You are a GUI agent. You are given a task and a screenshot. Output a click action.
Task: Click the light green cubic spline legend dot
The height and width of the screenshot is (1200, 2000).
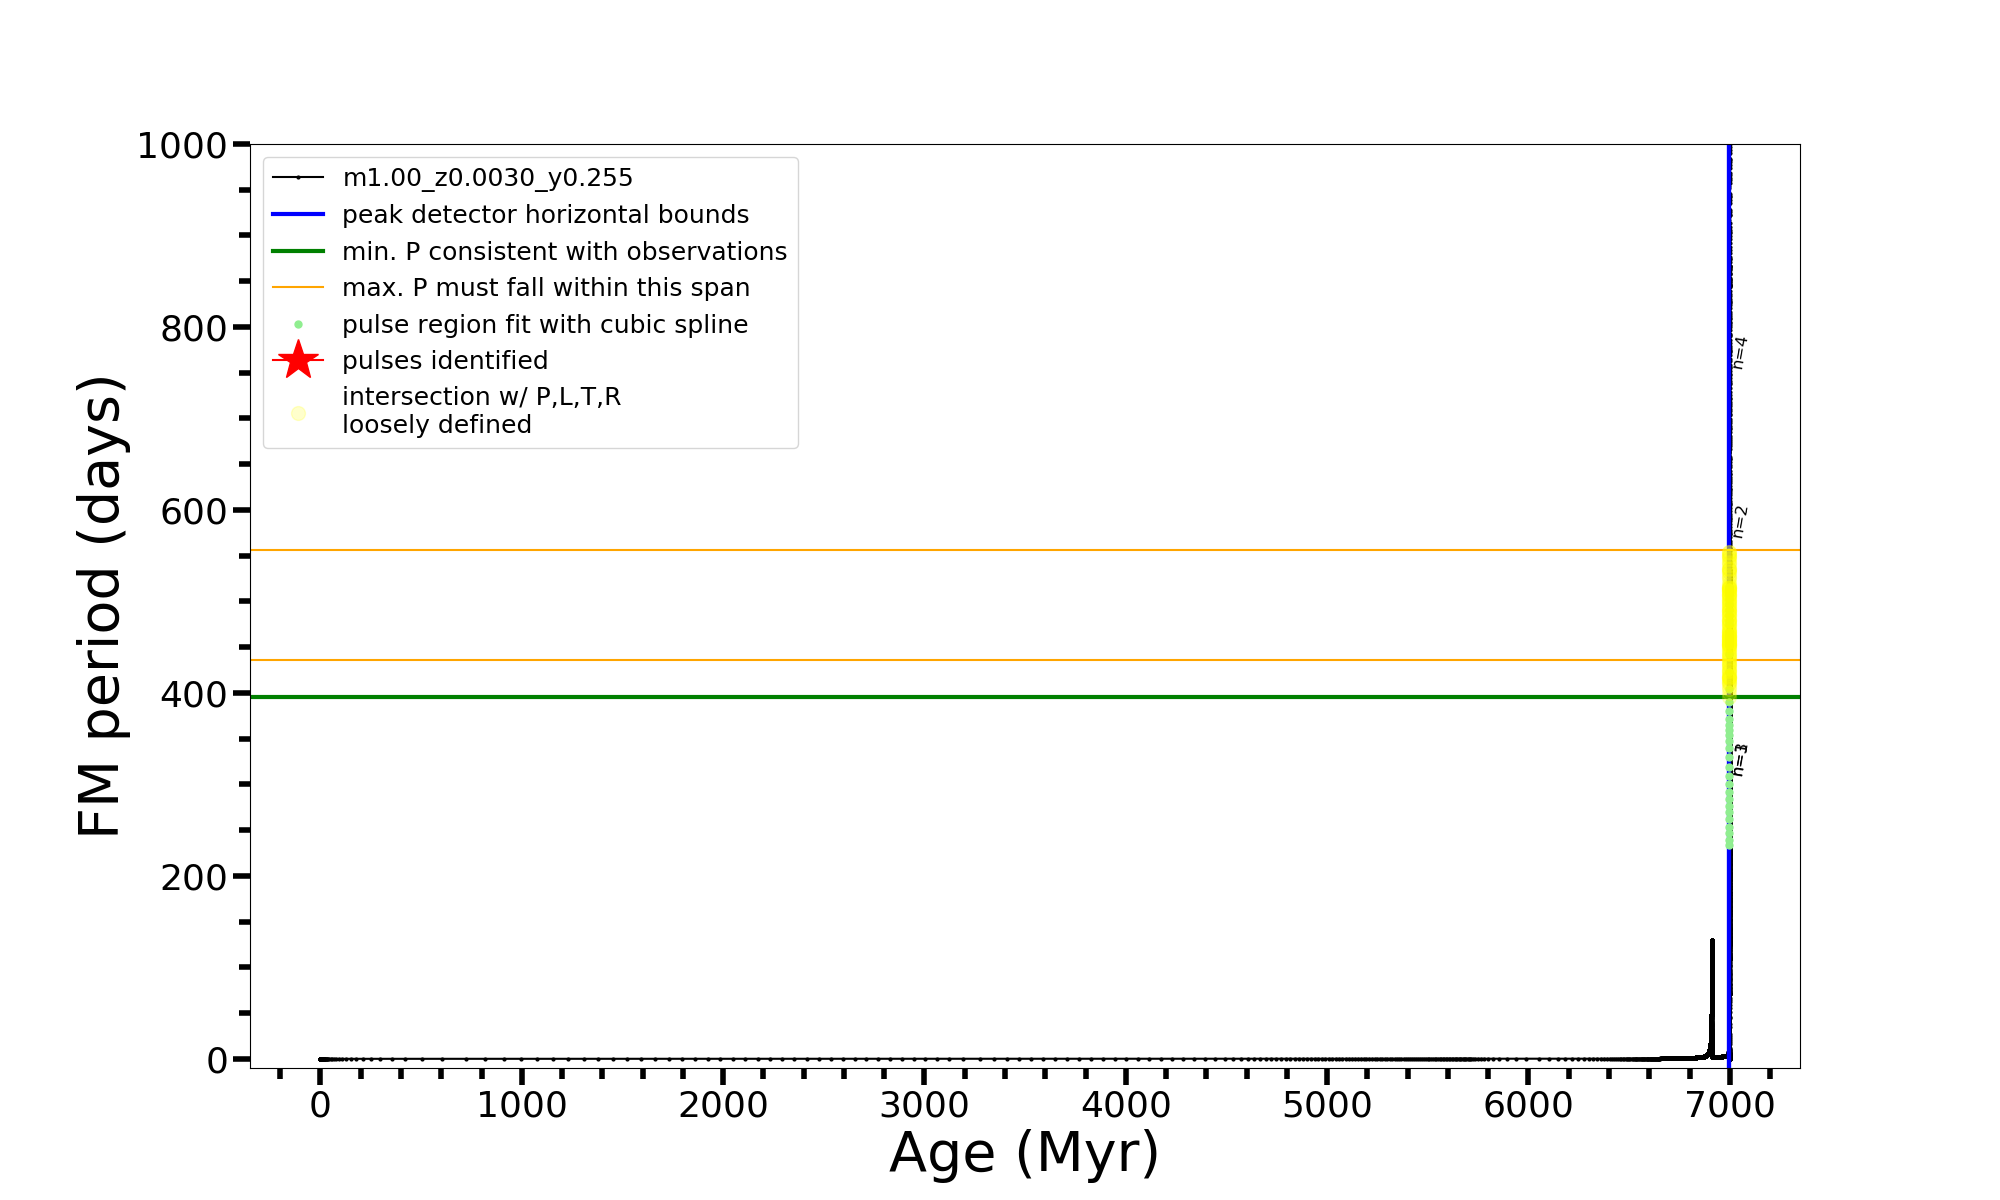click(298, 325)
